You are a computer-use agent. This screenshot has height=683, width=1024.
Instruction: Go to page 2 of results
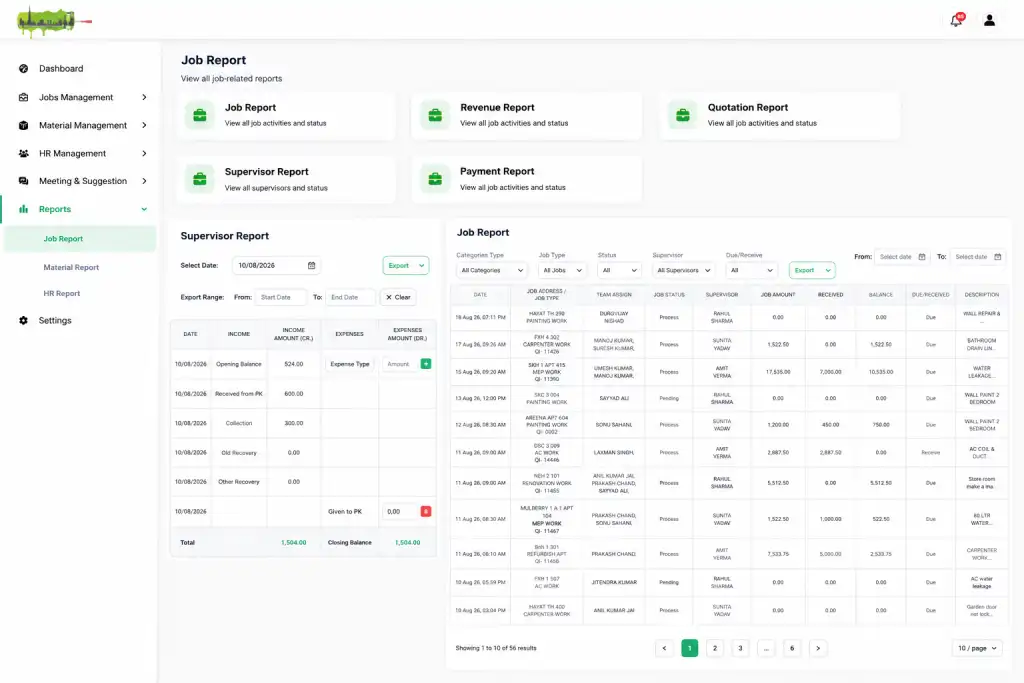715,648
